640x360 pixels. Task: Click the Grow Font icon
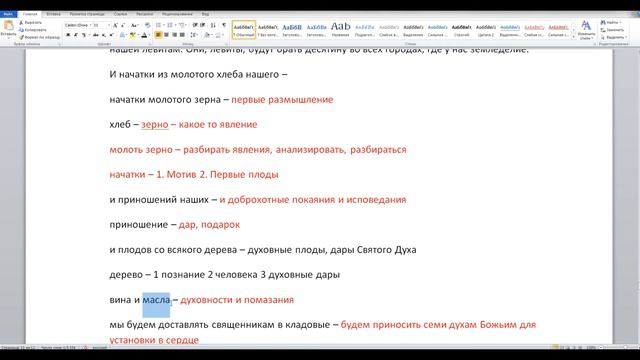tap(116, 25)
